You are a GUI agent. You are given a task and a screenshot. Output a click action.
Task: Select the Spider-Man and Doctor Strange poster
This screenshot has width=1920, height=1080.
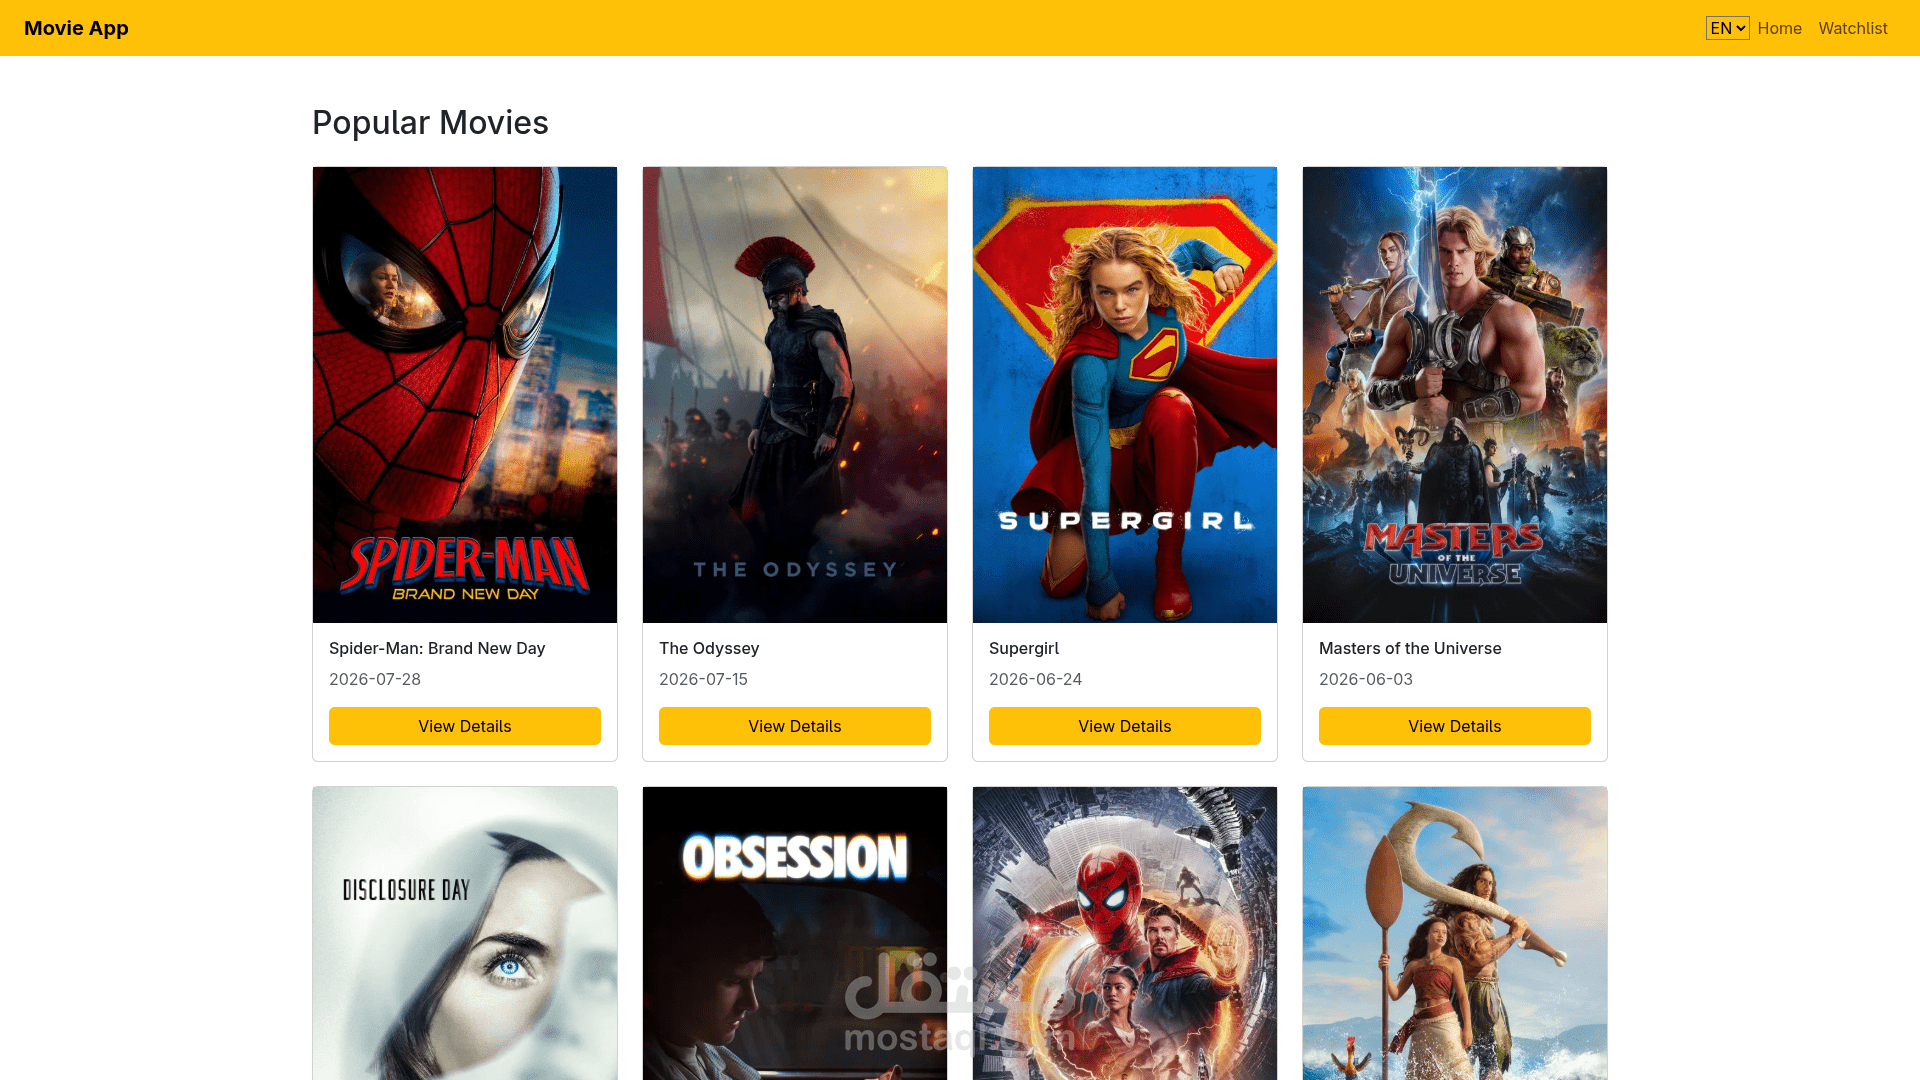point(1125,933)
